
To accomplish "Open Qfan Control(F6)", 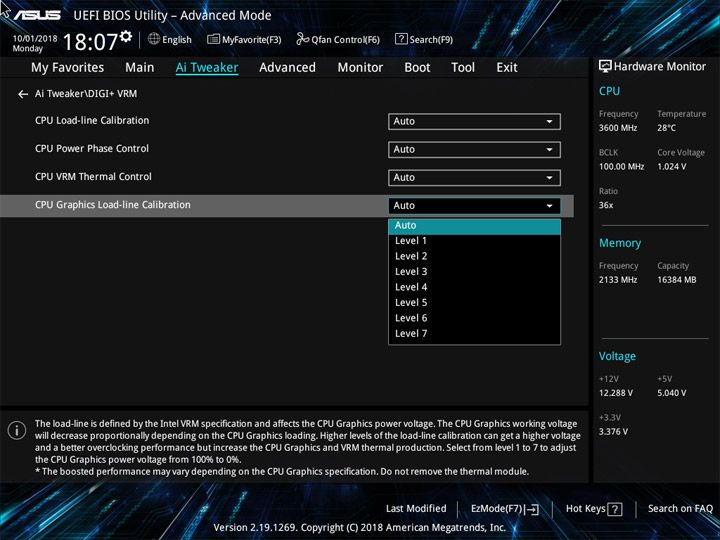I will [x=338, y=39].
